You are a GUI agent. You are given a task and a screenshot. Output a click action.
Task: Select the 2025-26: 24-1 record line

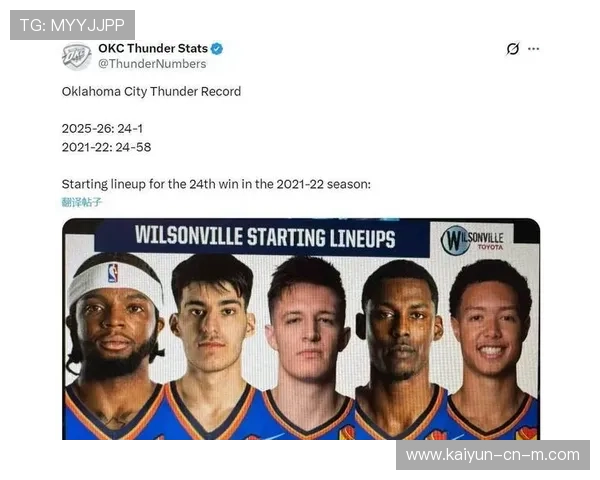point(102,128)
